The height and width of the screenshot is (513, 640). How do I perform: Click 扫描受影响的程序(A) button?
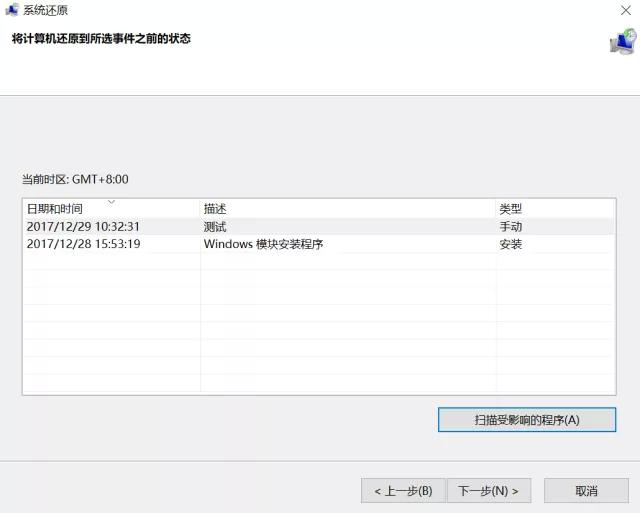(527, 420)
